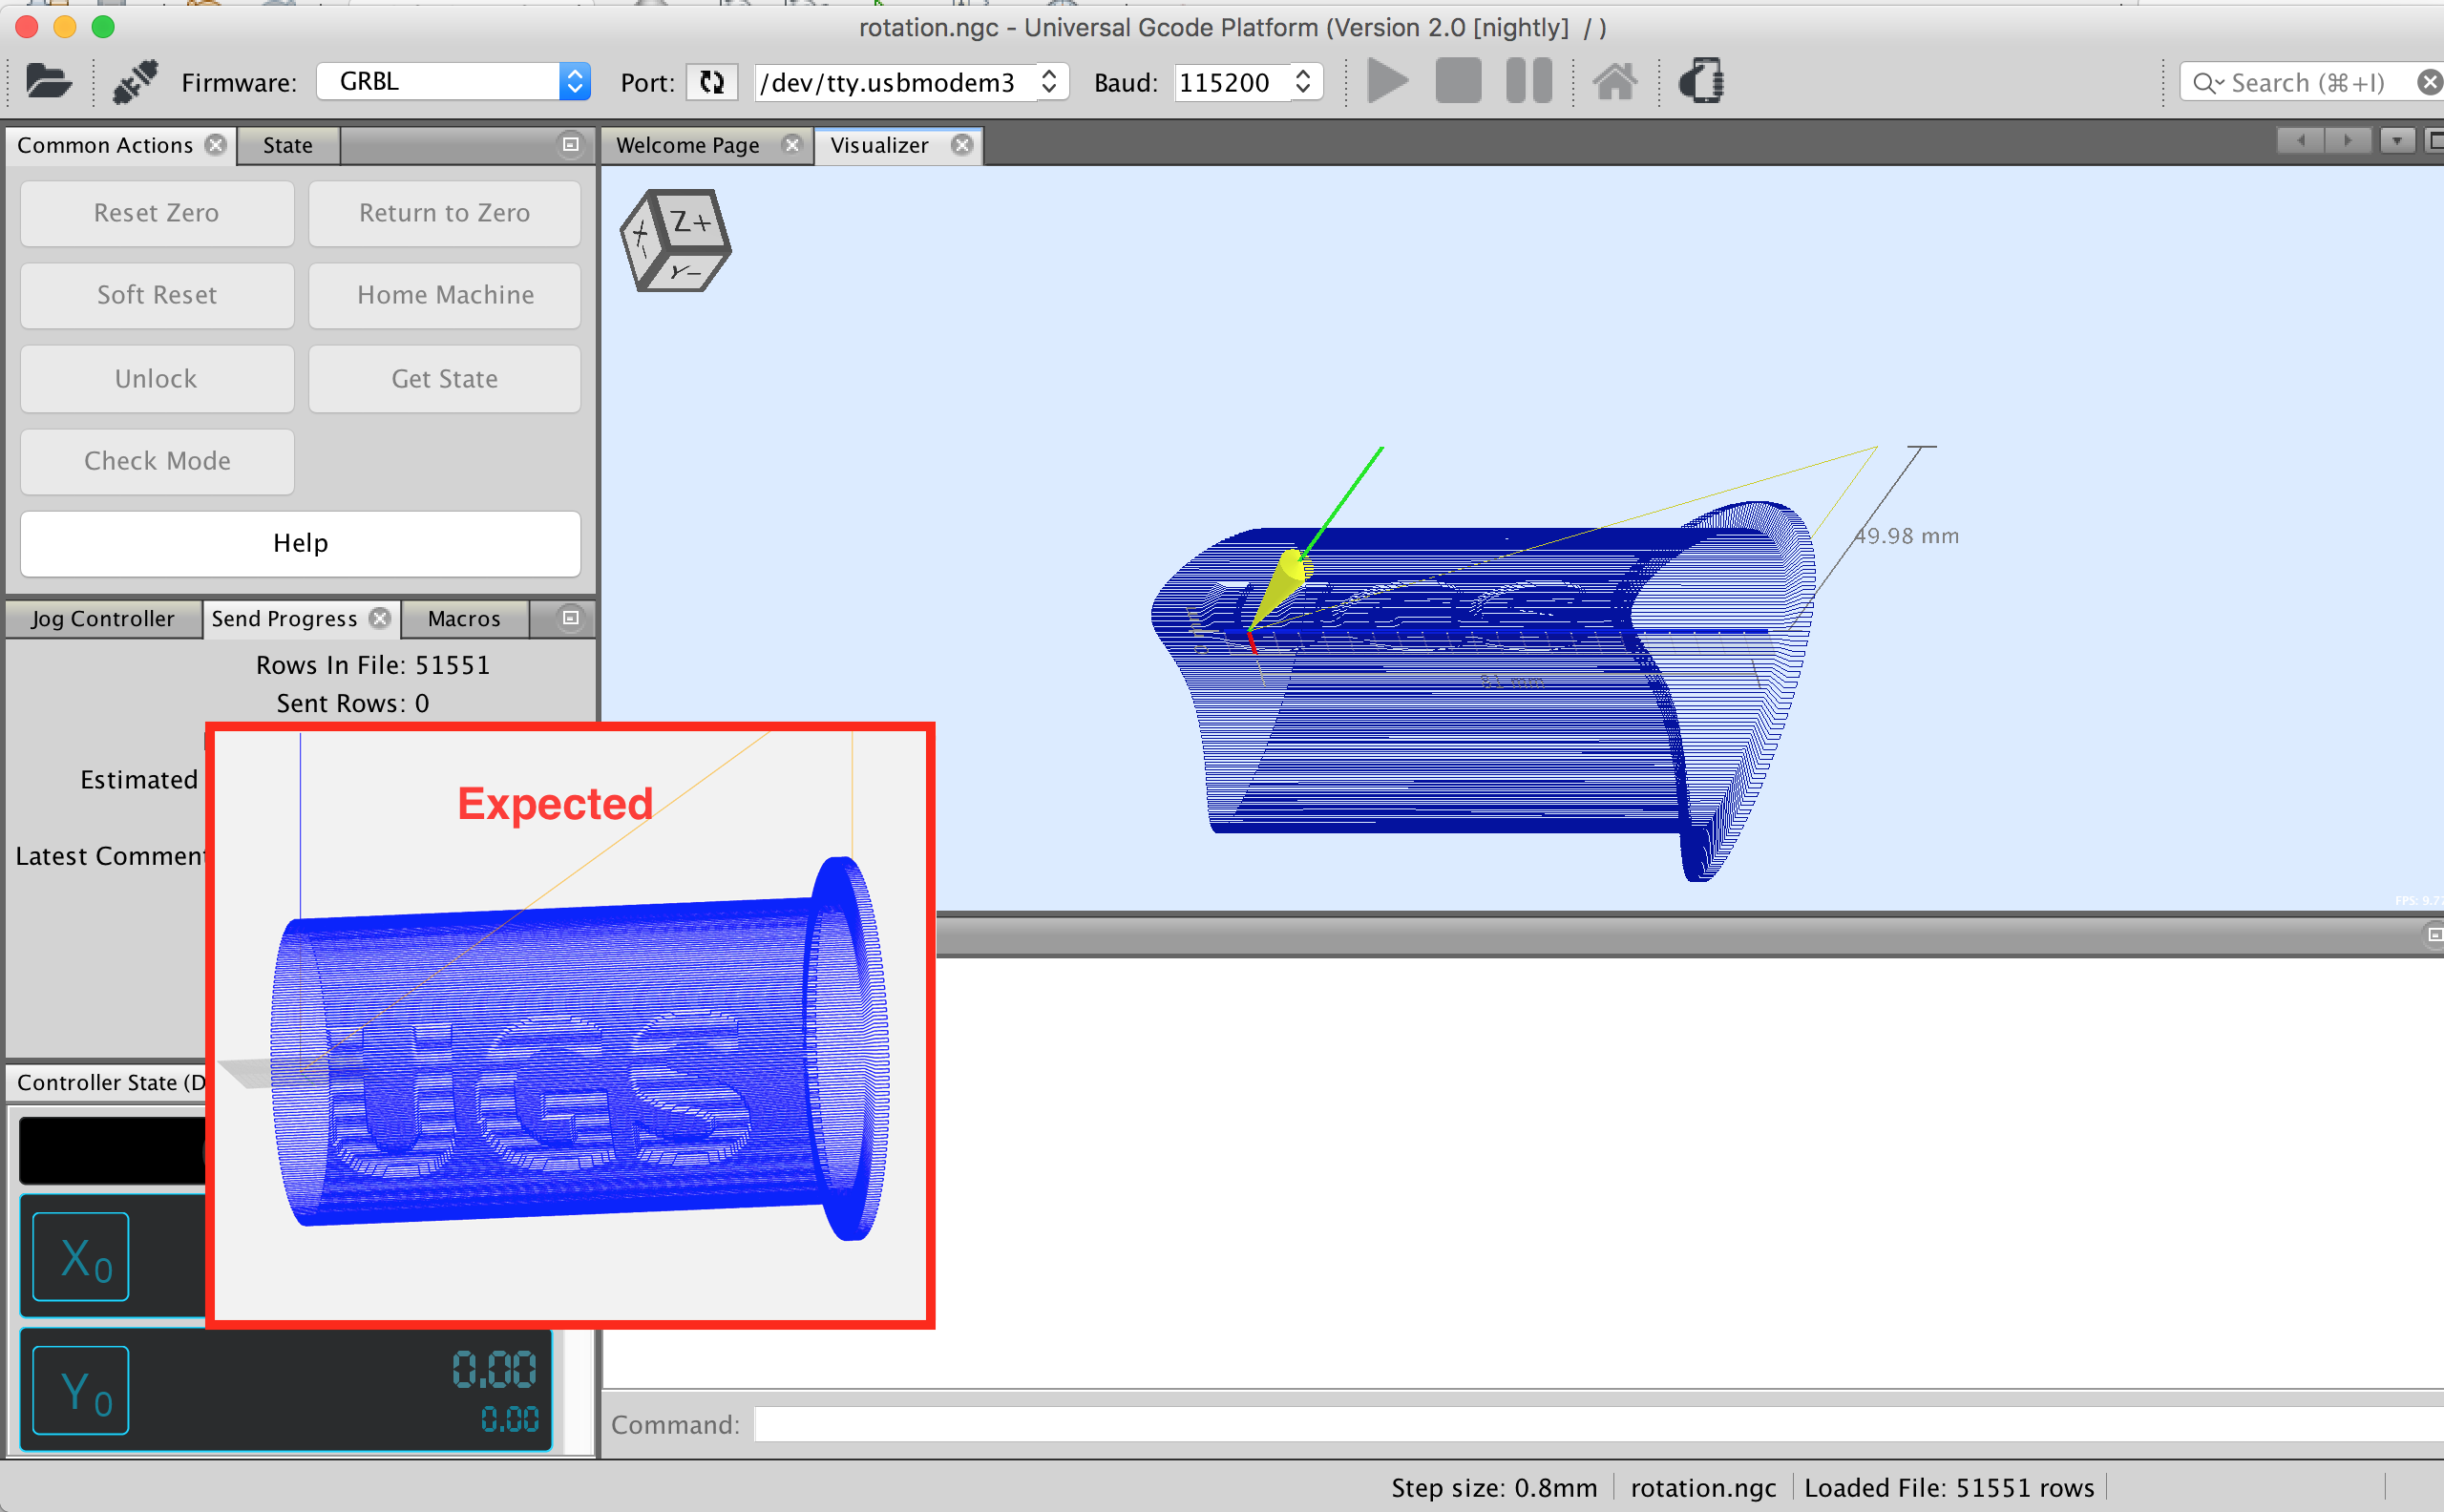
Task: Open the Firmware GRBL dropdown
Action: 454,81
